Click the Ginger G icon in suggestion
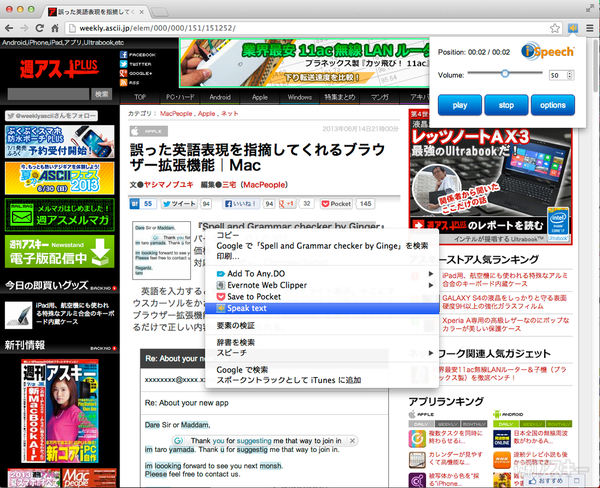The image size is (600, 488). pos(178,441)
